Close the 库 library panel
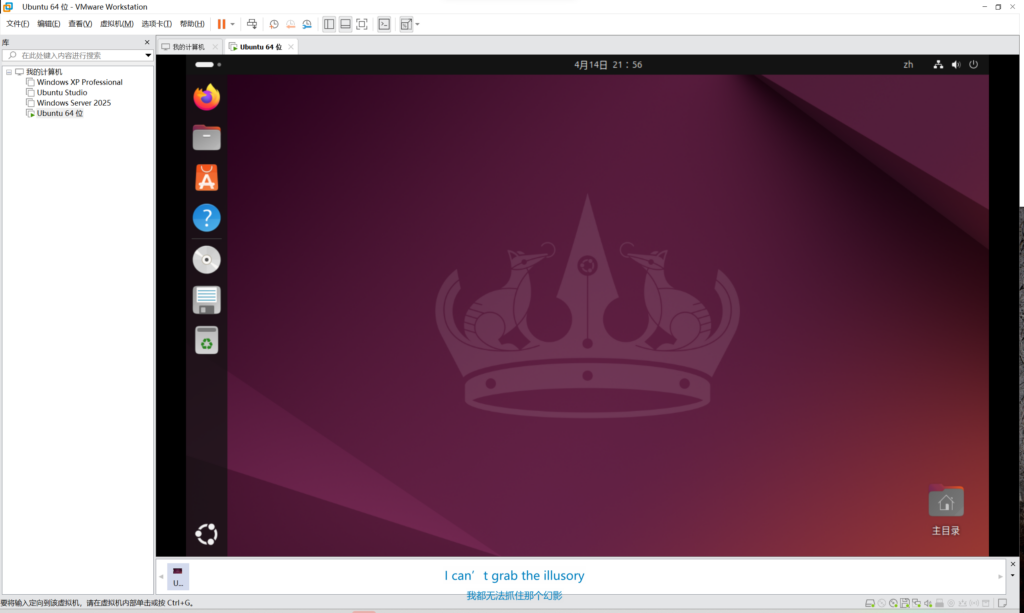Image resolution: width=1024 pixels, height=613 pixels. coord(147,42)
